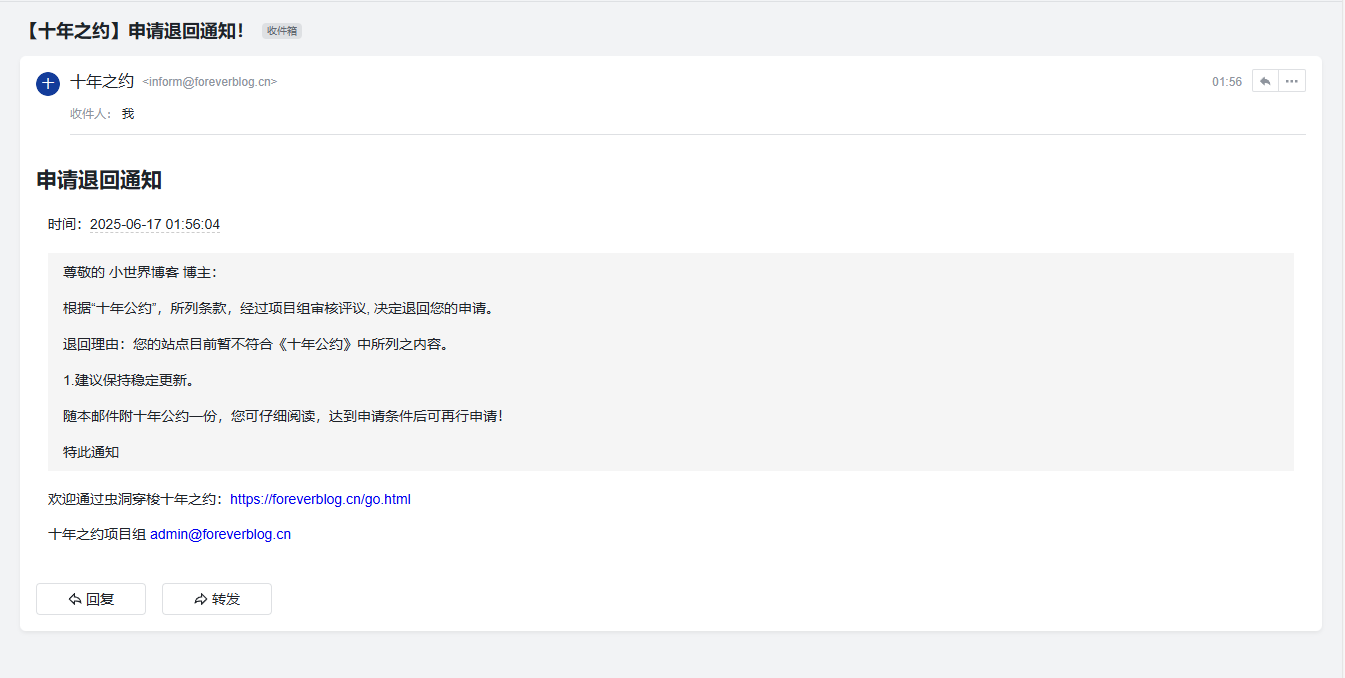Screen dimensions: 1345x678
Task: Click the sender address inform@foreverblog.cn
Action: point(208,82)
